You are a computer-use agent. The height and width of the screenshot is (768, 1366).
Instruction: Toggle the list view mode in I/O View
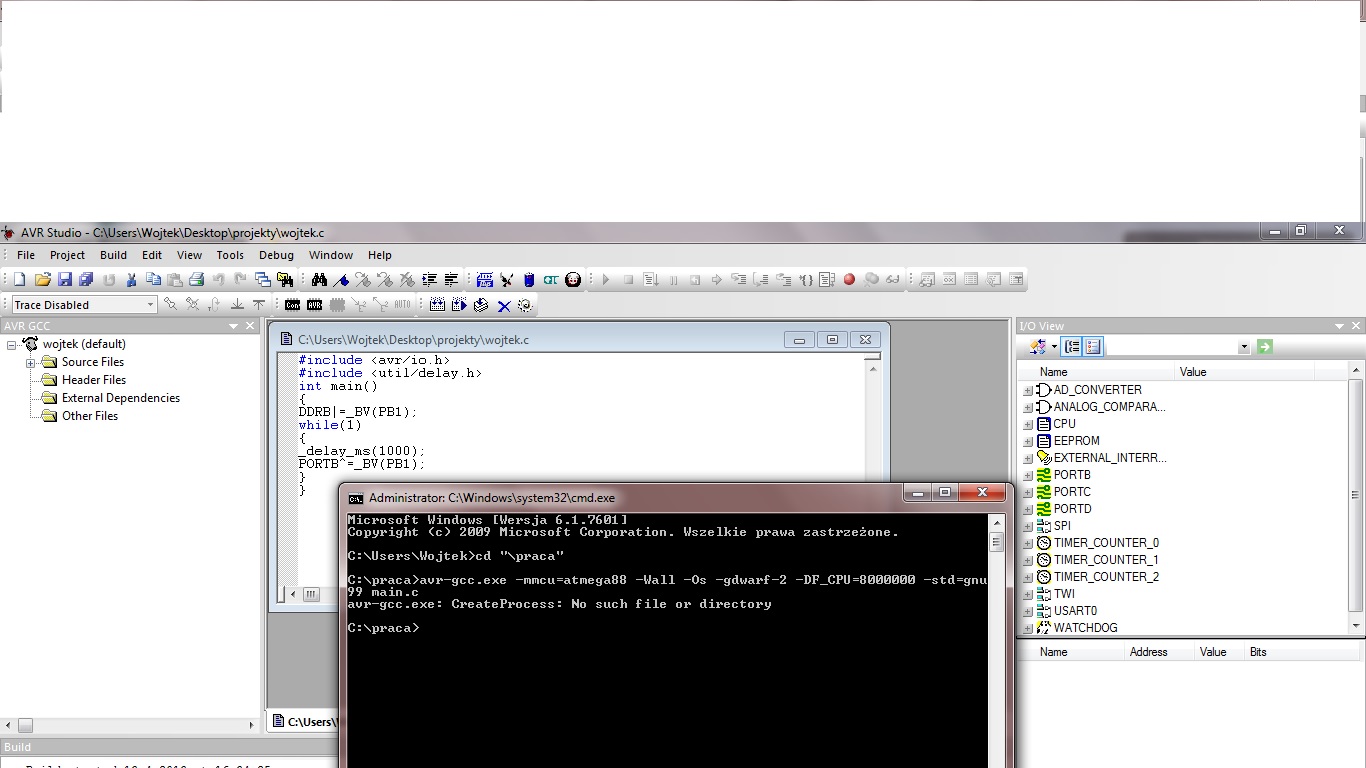pyautogui.click(x=1092, y=347)
